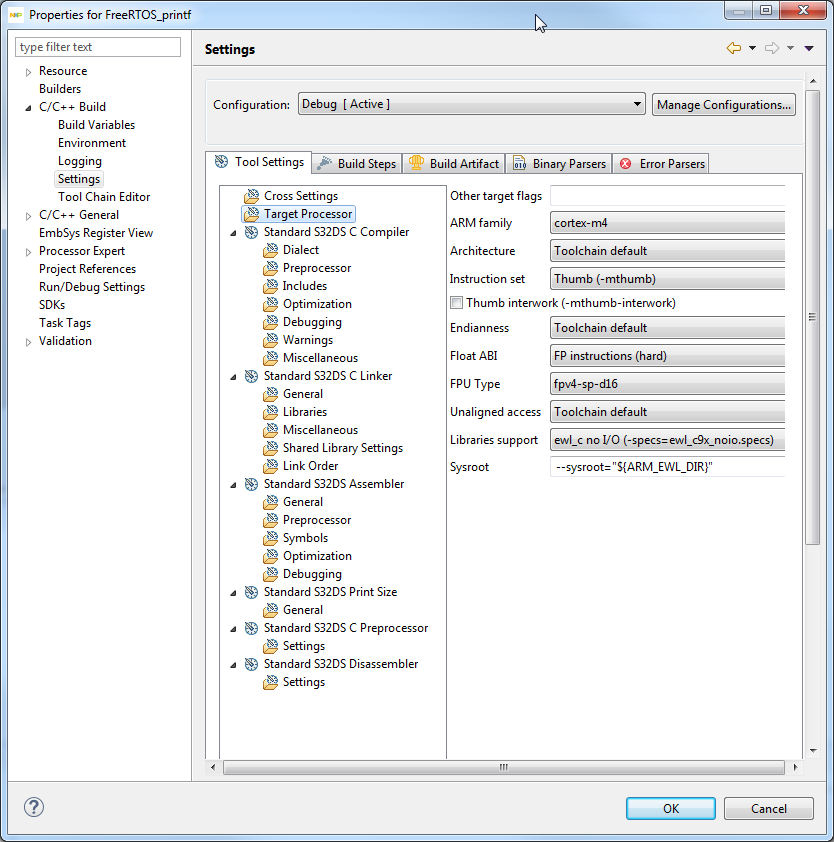The height and width of the screenshot is (842, 834).
Task: Click the Error Parsers red X icon
Action: click(x=626, y=164)
